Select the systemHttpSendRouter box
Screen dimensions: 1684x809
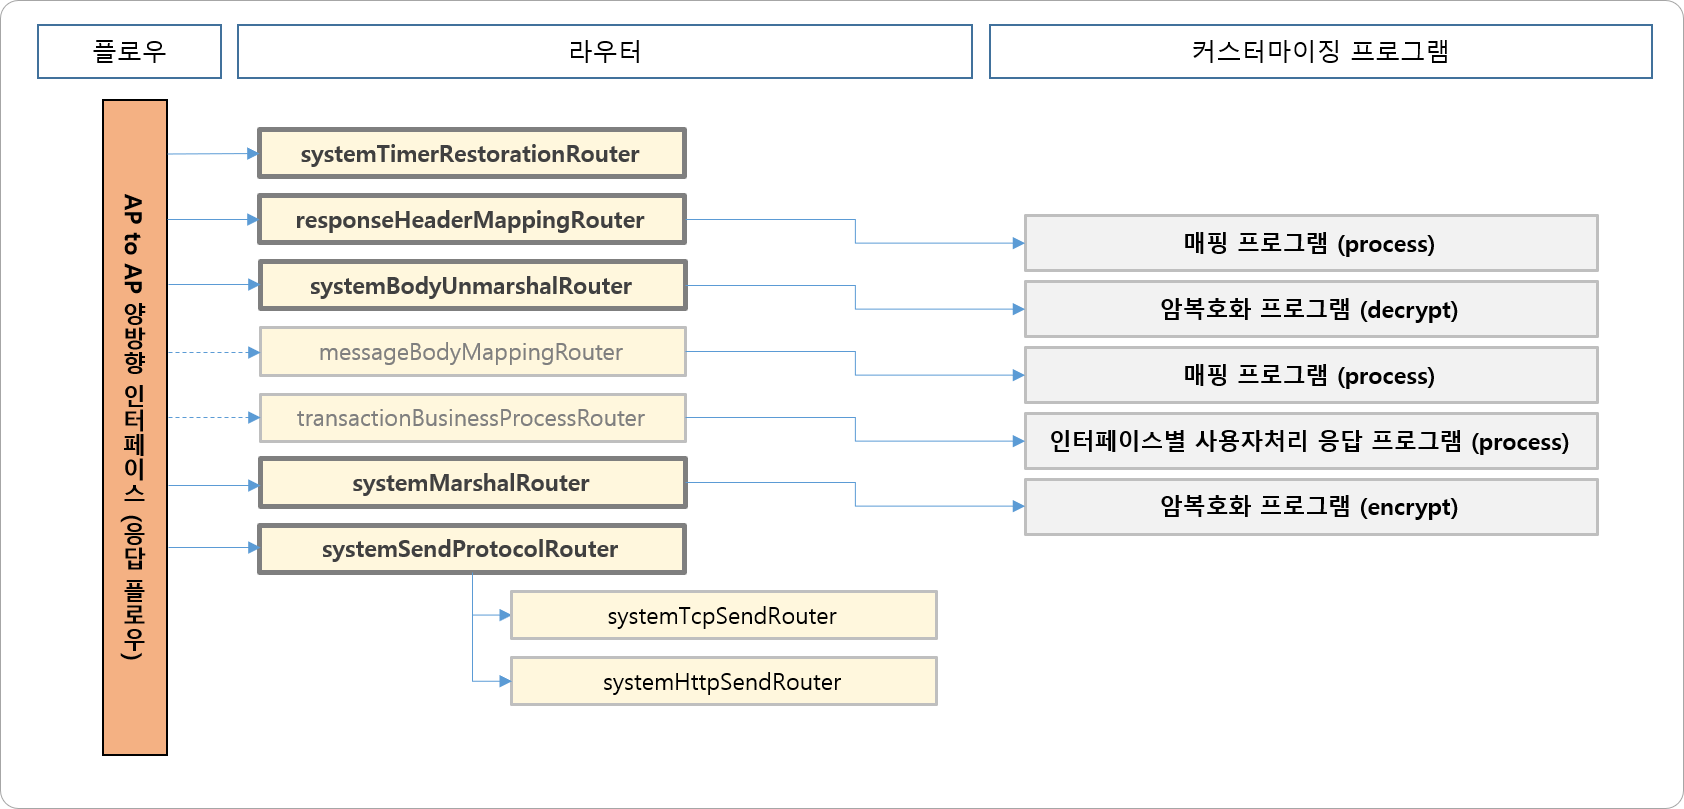click(723, 681)
